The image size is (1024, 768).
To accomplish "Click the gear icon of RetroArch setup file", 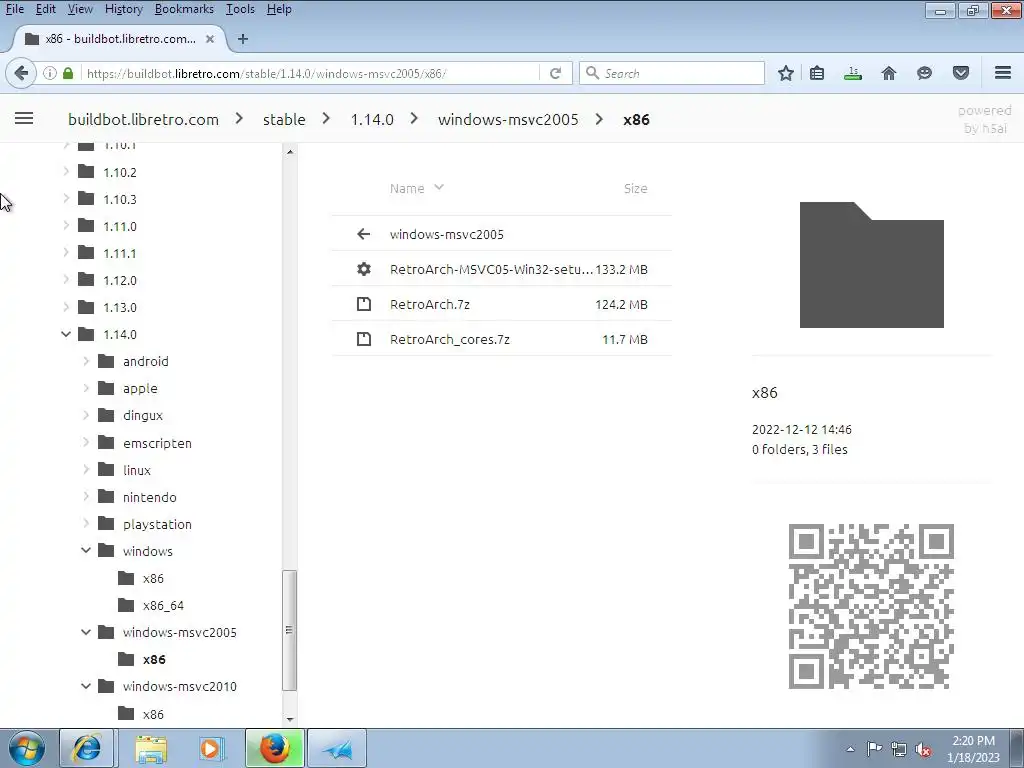I will (x=364, y=269).
